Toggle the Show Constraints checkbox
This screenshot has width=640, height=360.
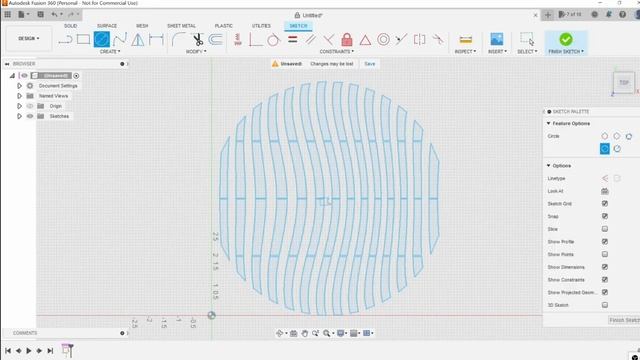[x=604, y=279]
